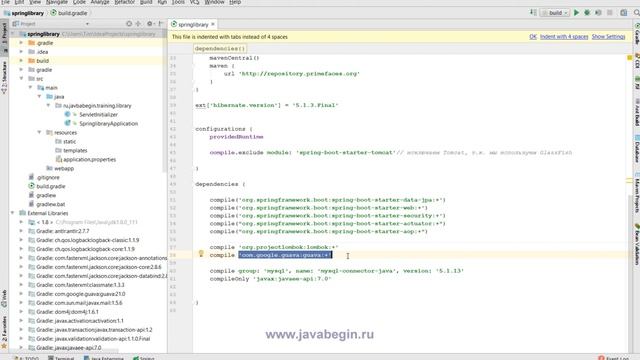Open the Spring tool window tab

point(144,358)
